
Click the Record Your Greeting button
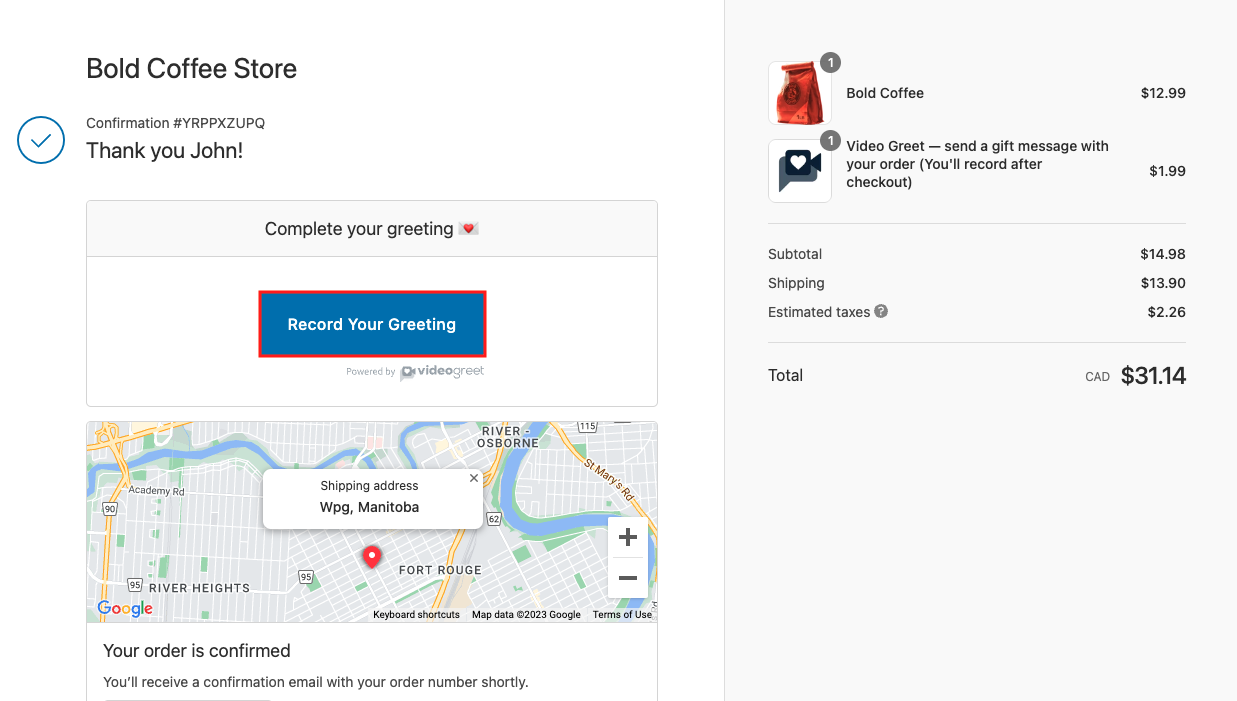click(x=372, y=324)
